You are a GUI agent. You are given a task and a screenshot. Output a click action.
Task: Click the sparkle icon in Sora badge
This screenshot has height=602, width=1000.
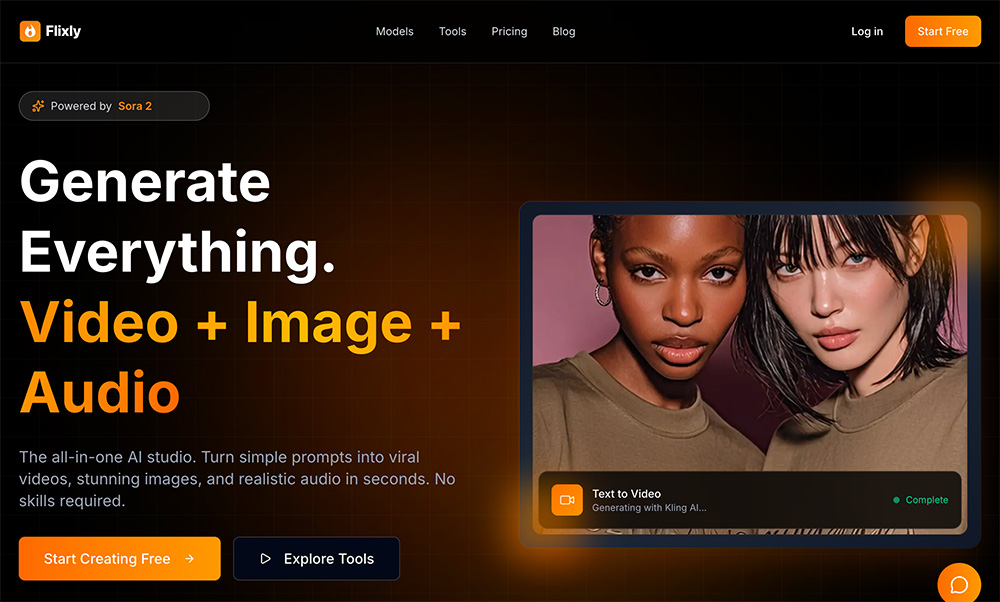tap(38, 106)
